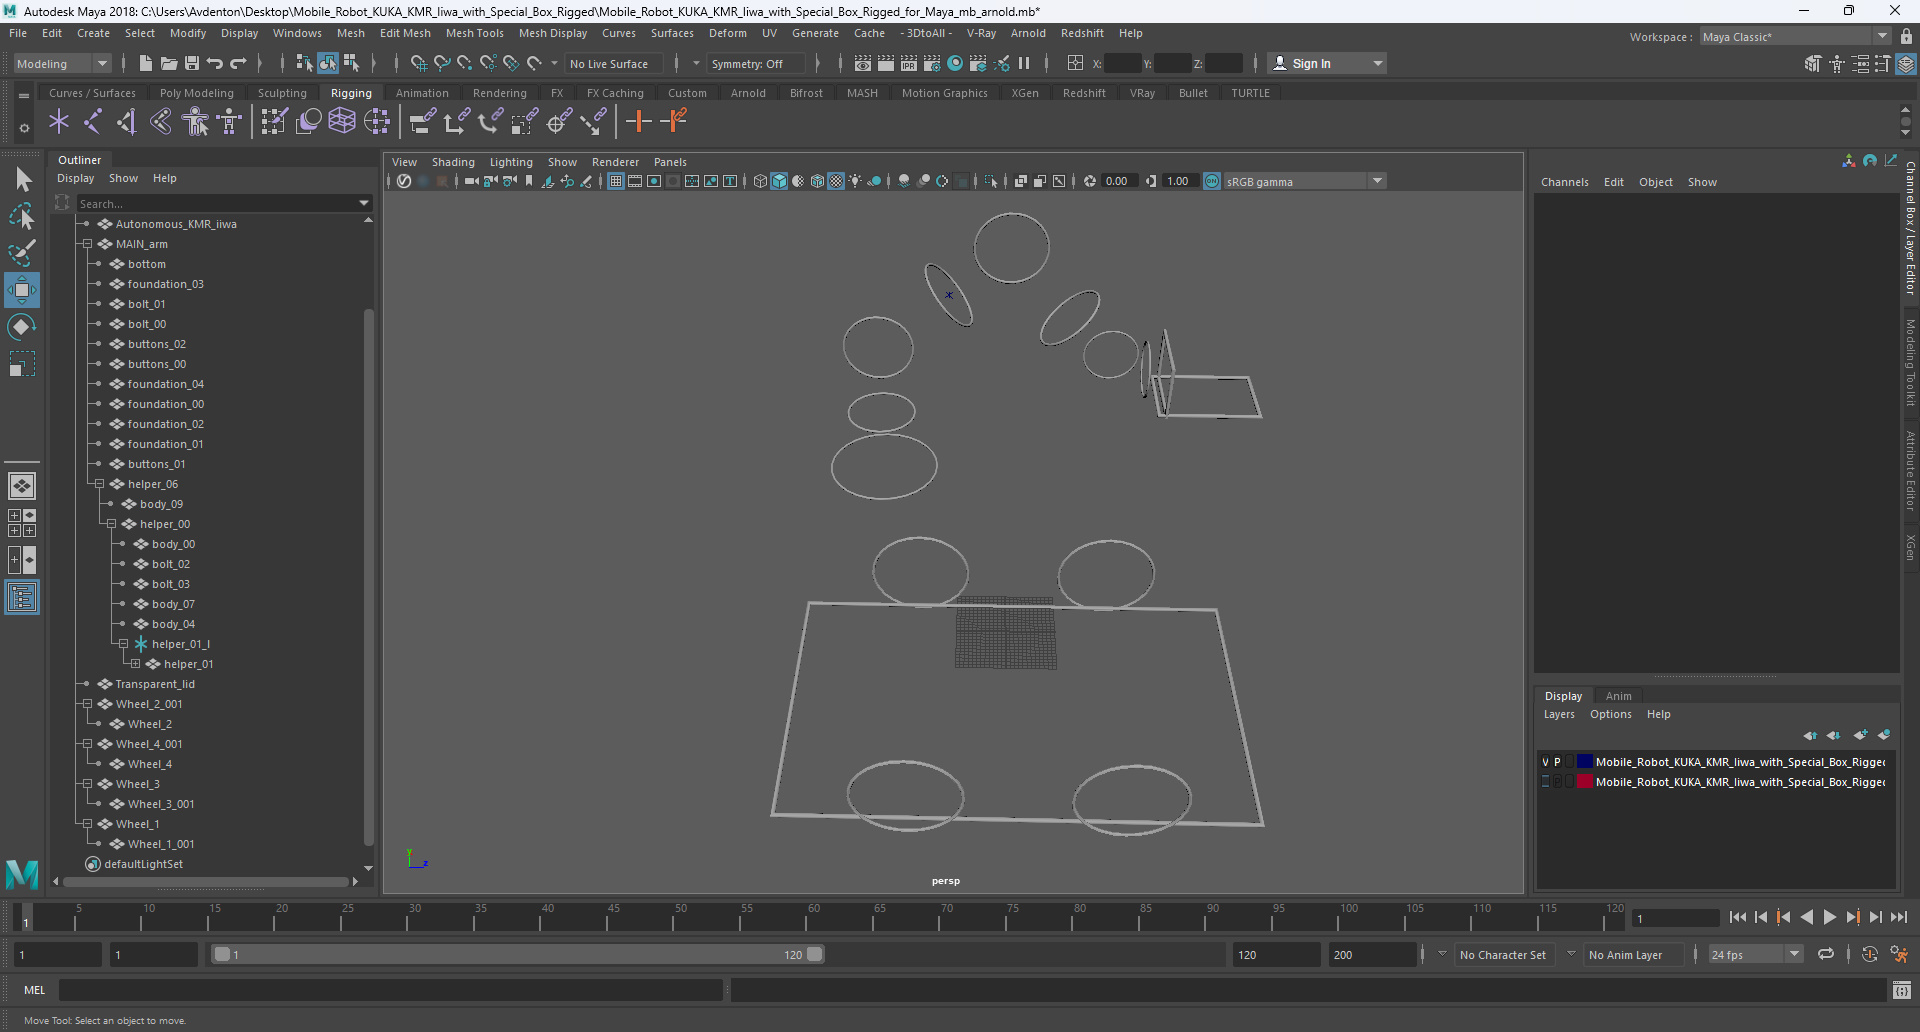1920x1032 pixels.
Task: Activate the Paint Selection tool
Action: pos(22,253)
